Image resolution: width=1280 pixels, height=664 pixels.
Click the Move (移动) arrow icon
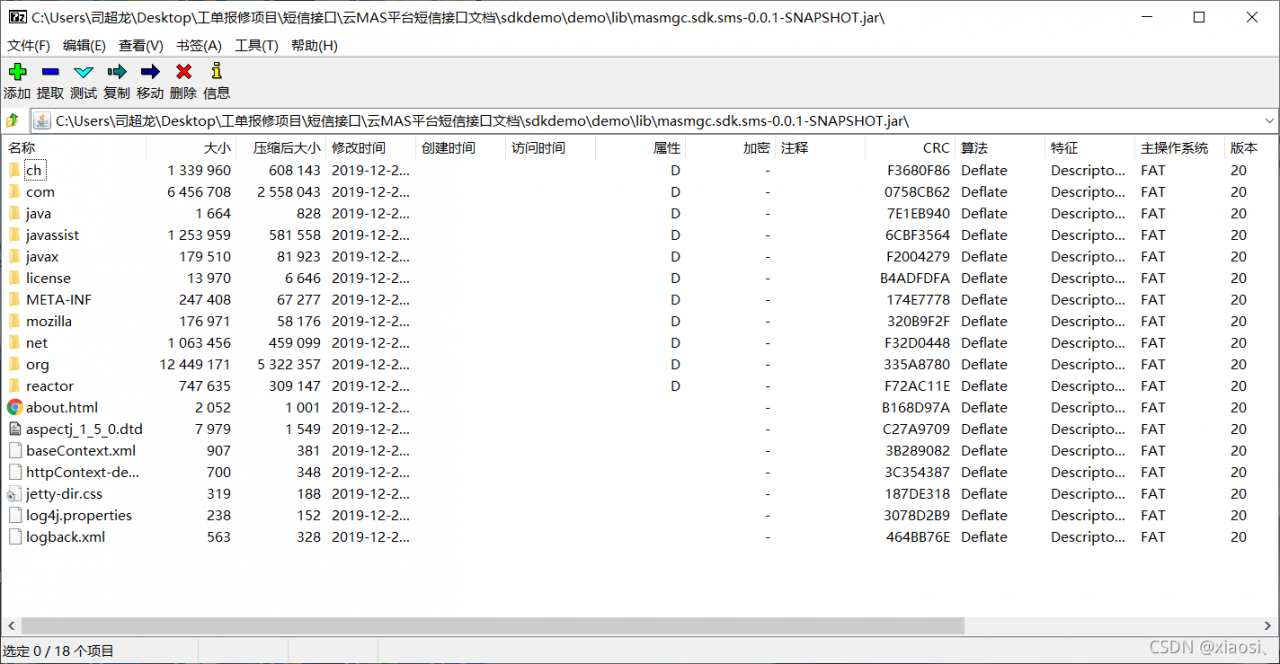(x=150, y=72)
